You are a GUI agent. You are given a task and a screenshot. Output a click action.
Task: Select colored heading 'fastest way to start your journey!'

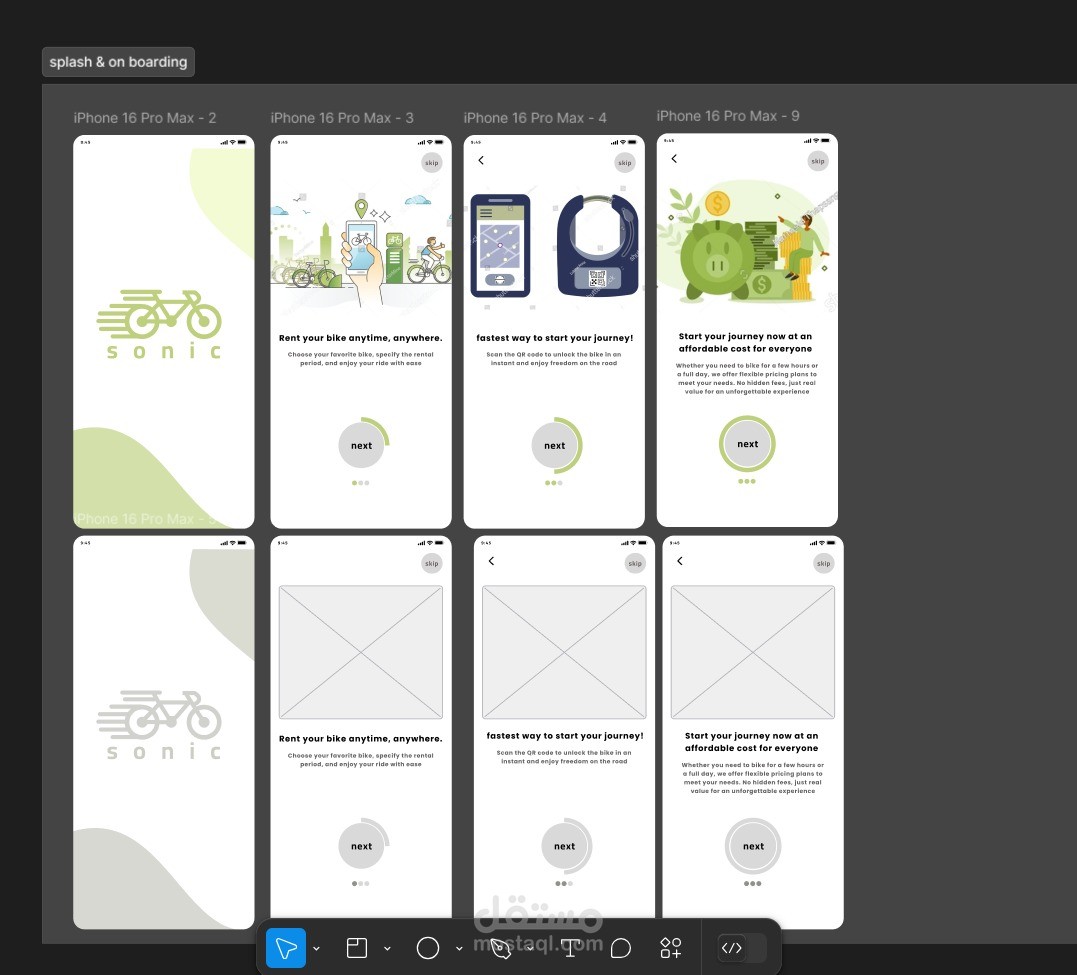[554, 338]
